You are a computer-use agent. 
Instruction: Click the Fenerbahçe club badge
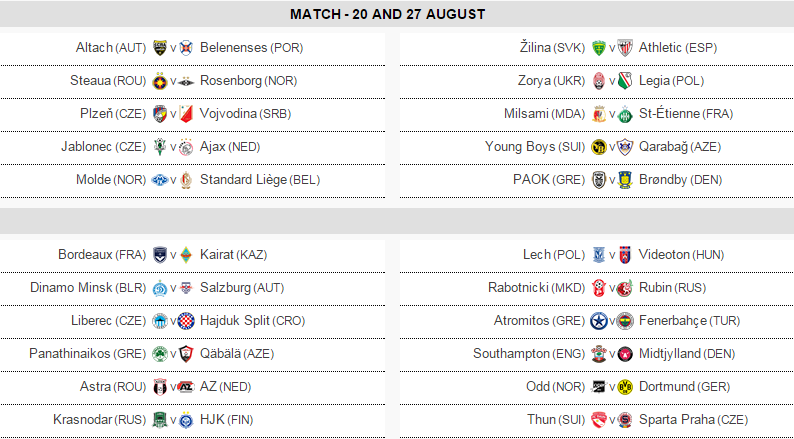click(625, 321)
